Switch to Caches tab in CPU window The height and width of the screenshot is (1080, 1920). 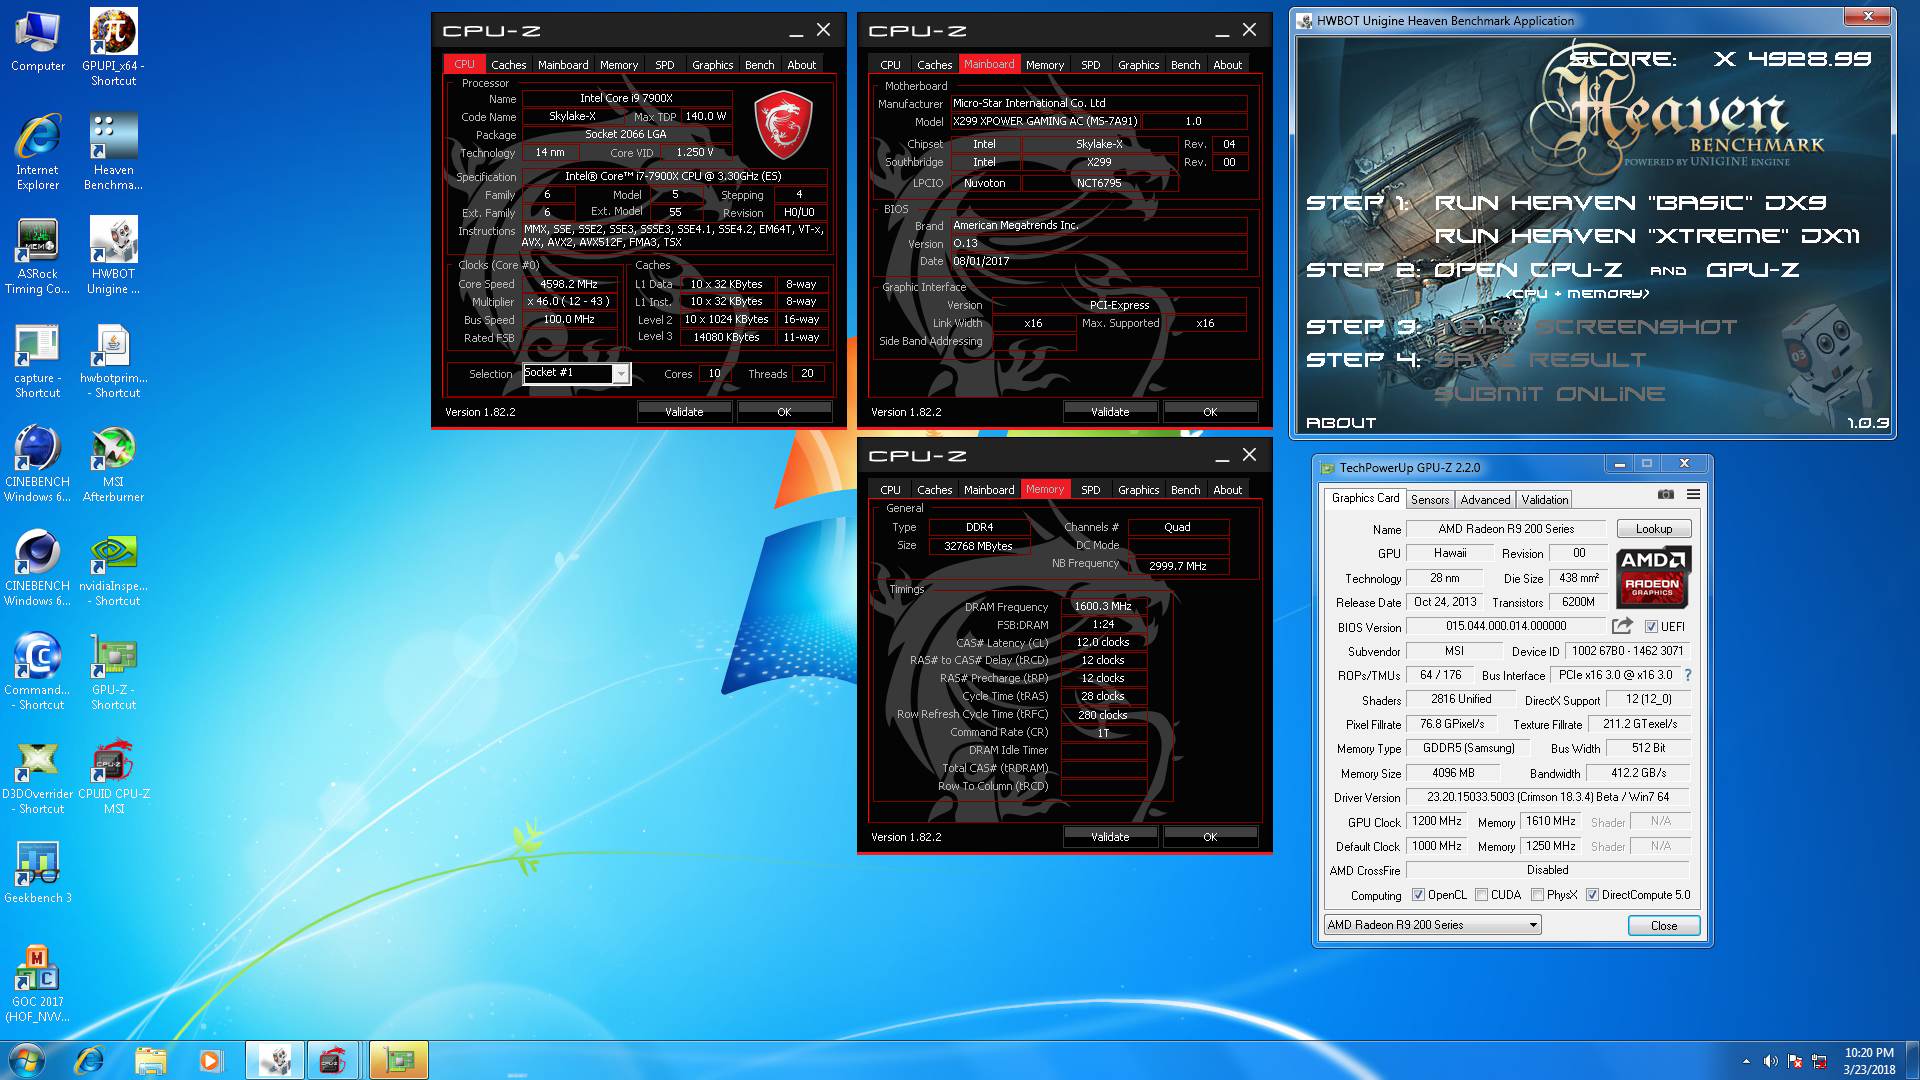(508, 64)
